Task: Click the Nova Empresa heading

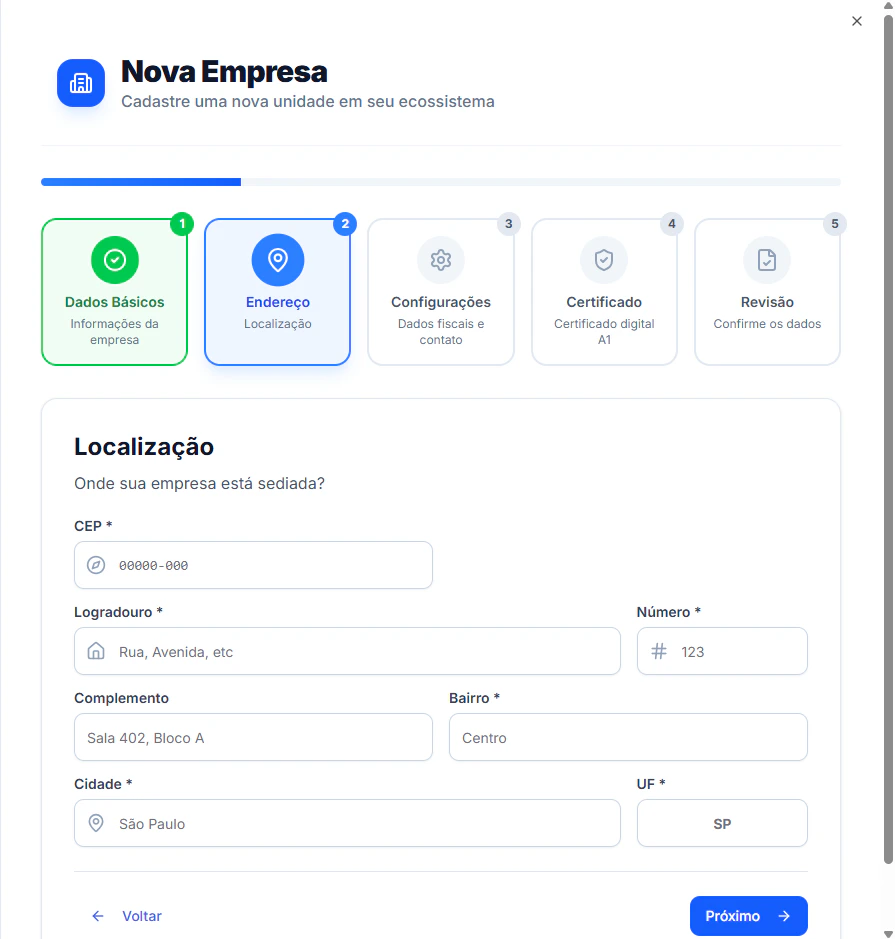Action: [x=224, y=71]
